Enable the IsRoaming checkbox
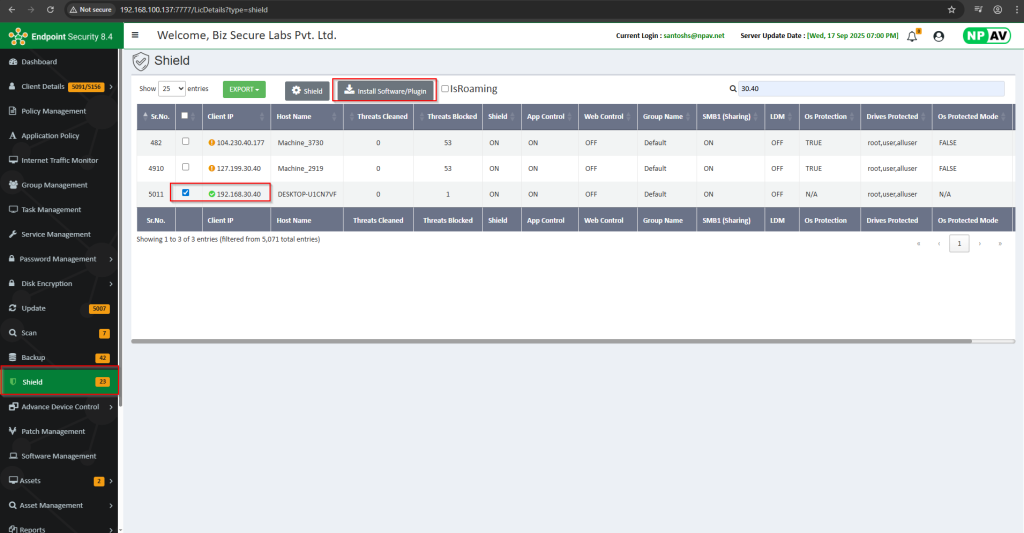 [x=445, y=89]
